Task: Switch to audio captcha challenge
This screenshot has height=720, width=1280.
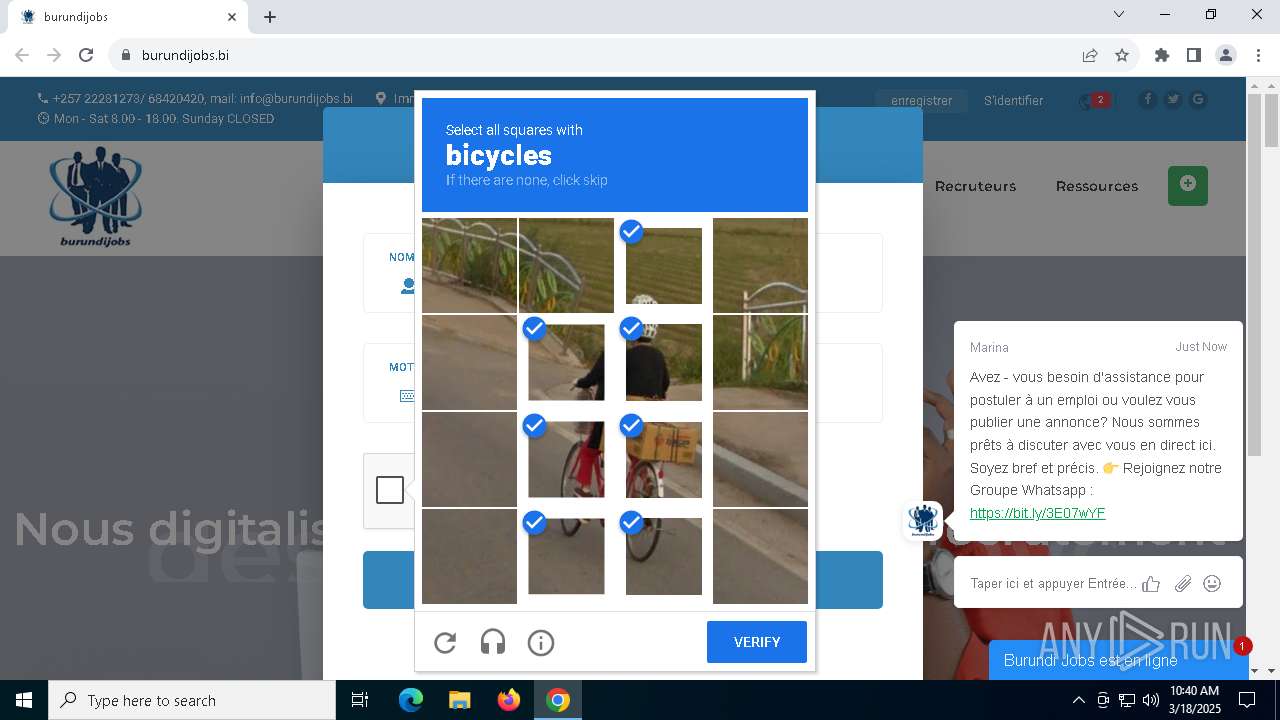Action: tap(493, 643)
